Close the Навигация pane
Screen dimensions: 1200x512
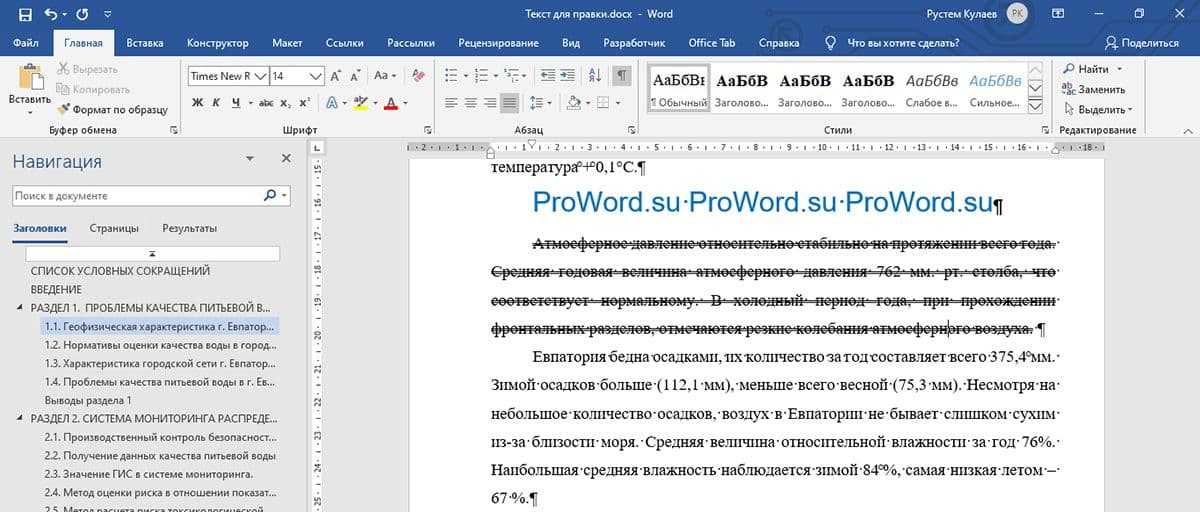click(286, 159)
